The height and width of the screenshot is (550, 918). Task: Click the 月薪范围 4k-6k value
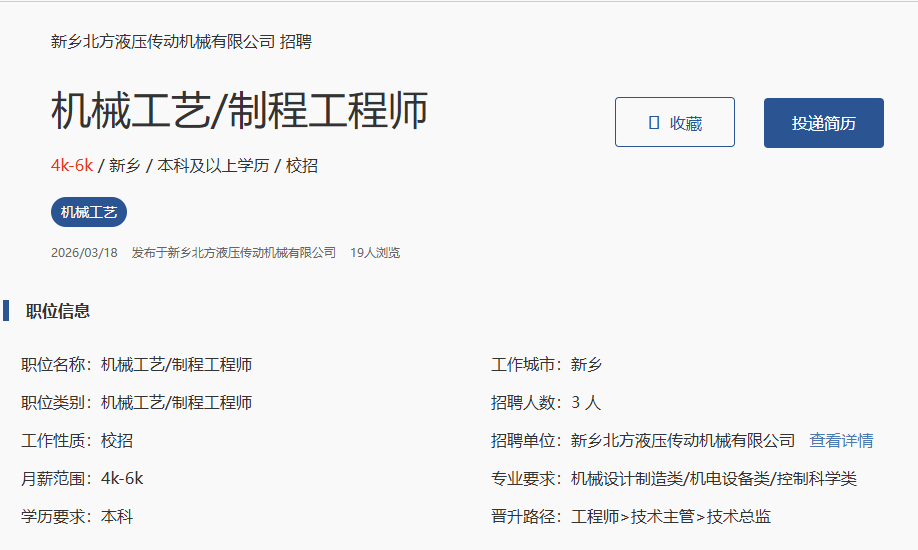point(122,479)
